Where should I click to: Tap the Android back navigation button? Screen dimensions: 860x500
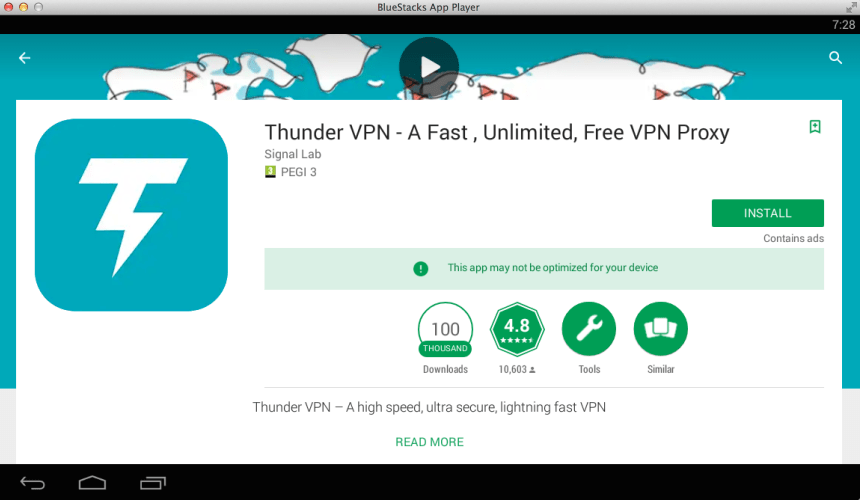pyautogui.click(x=32, y=483)
